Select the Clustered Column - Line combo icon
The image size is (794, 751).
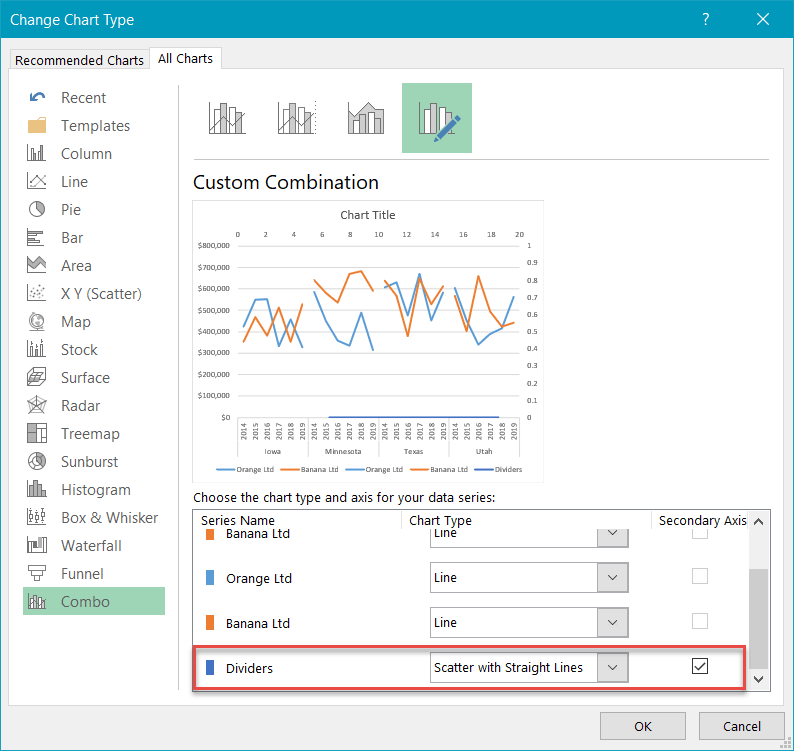point(227,118)
